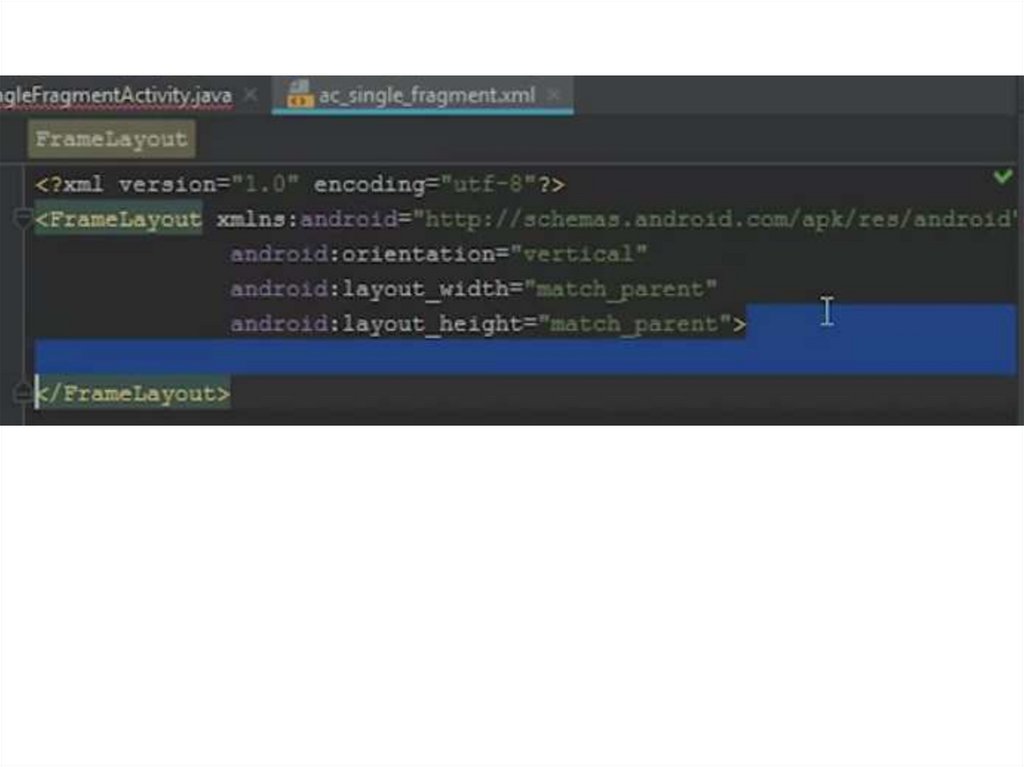Collapse the opening FrameLayout tag fold

(22, 219)
